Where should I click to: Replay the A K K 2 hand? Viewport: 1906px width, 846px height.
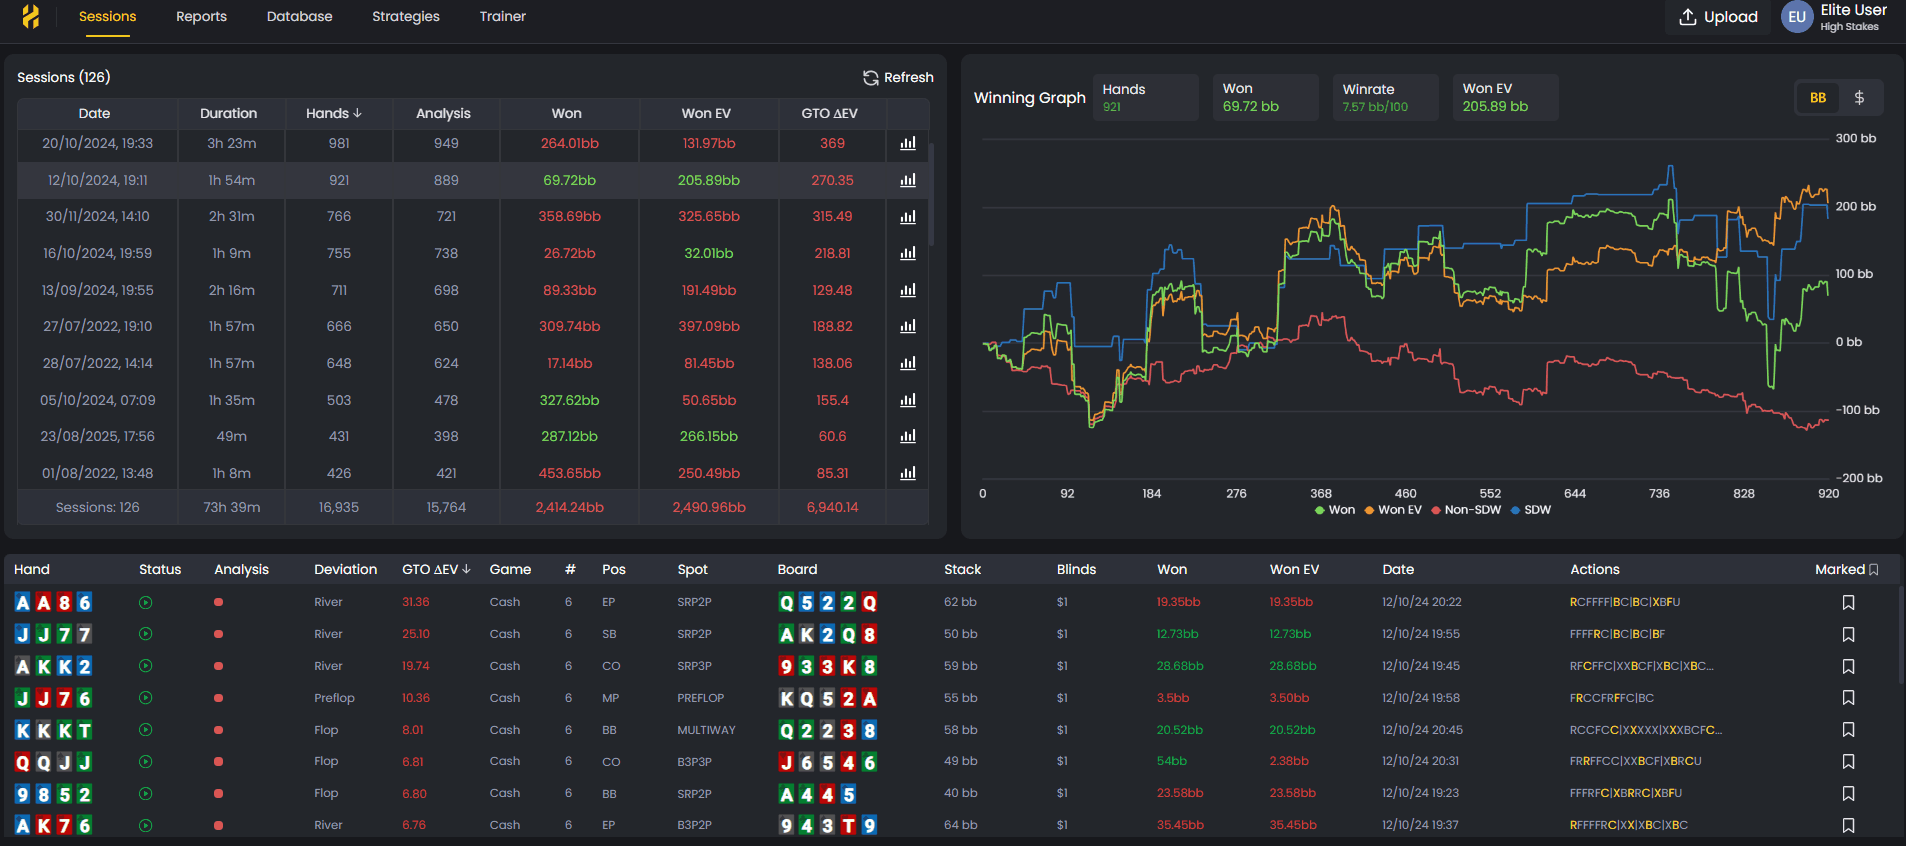coord(145,666)
